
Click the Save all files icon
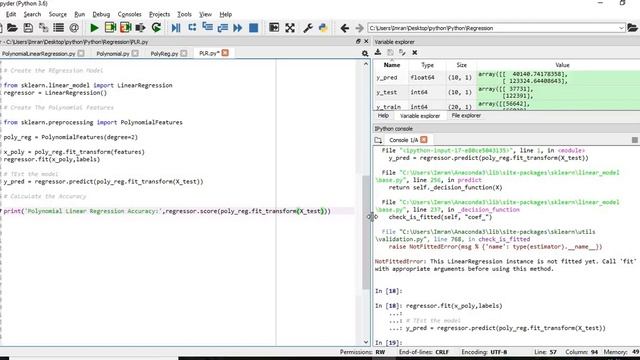(x=43, y=28)
